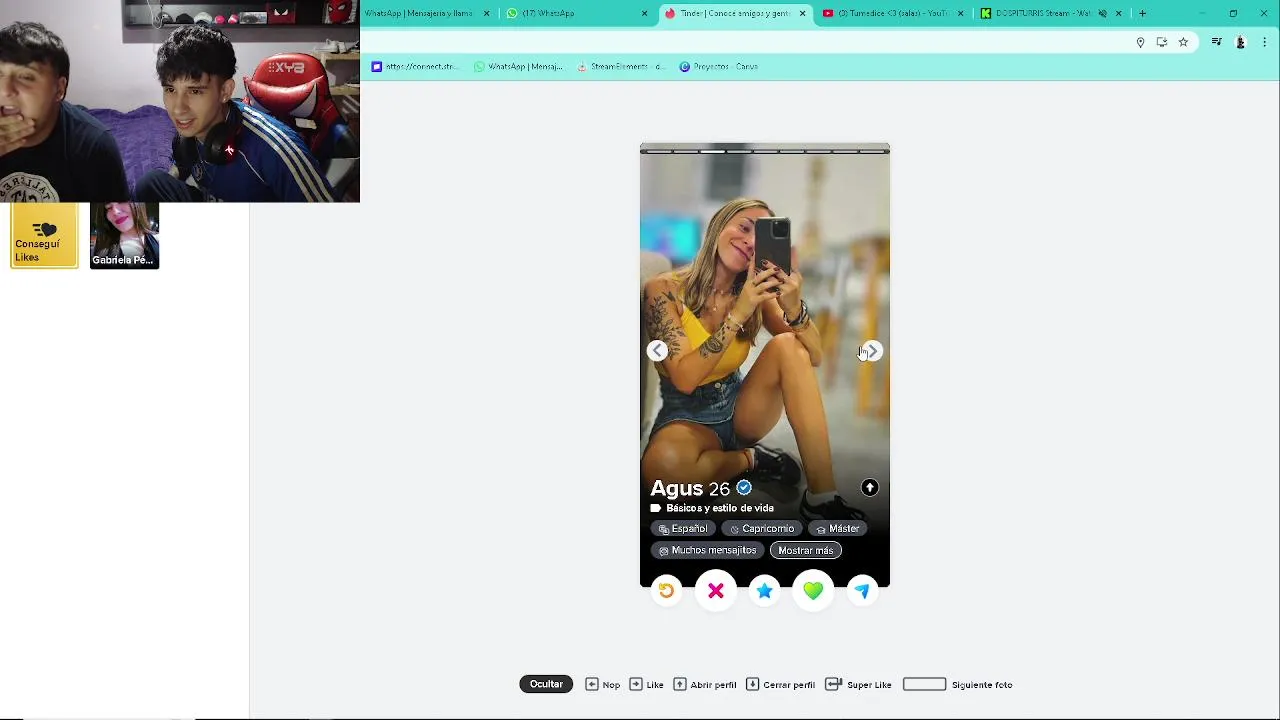Viewport: 1280px width, 720px height.
Task: Click the Básicos y estilo de vida heading
Action: [x=720, y=508]
